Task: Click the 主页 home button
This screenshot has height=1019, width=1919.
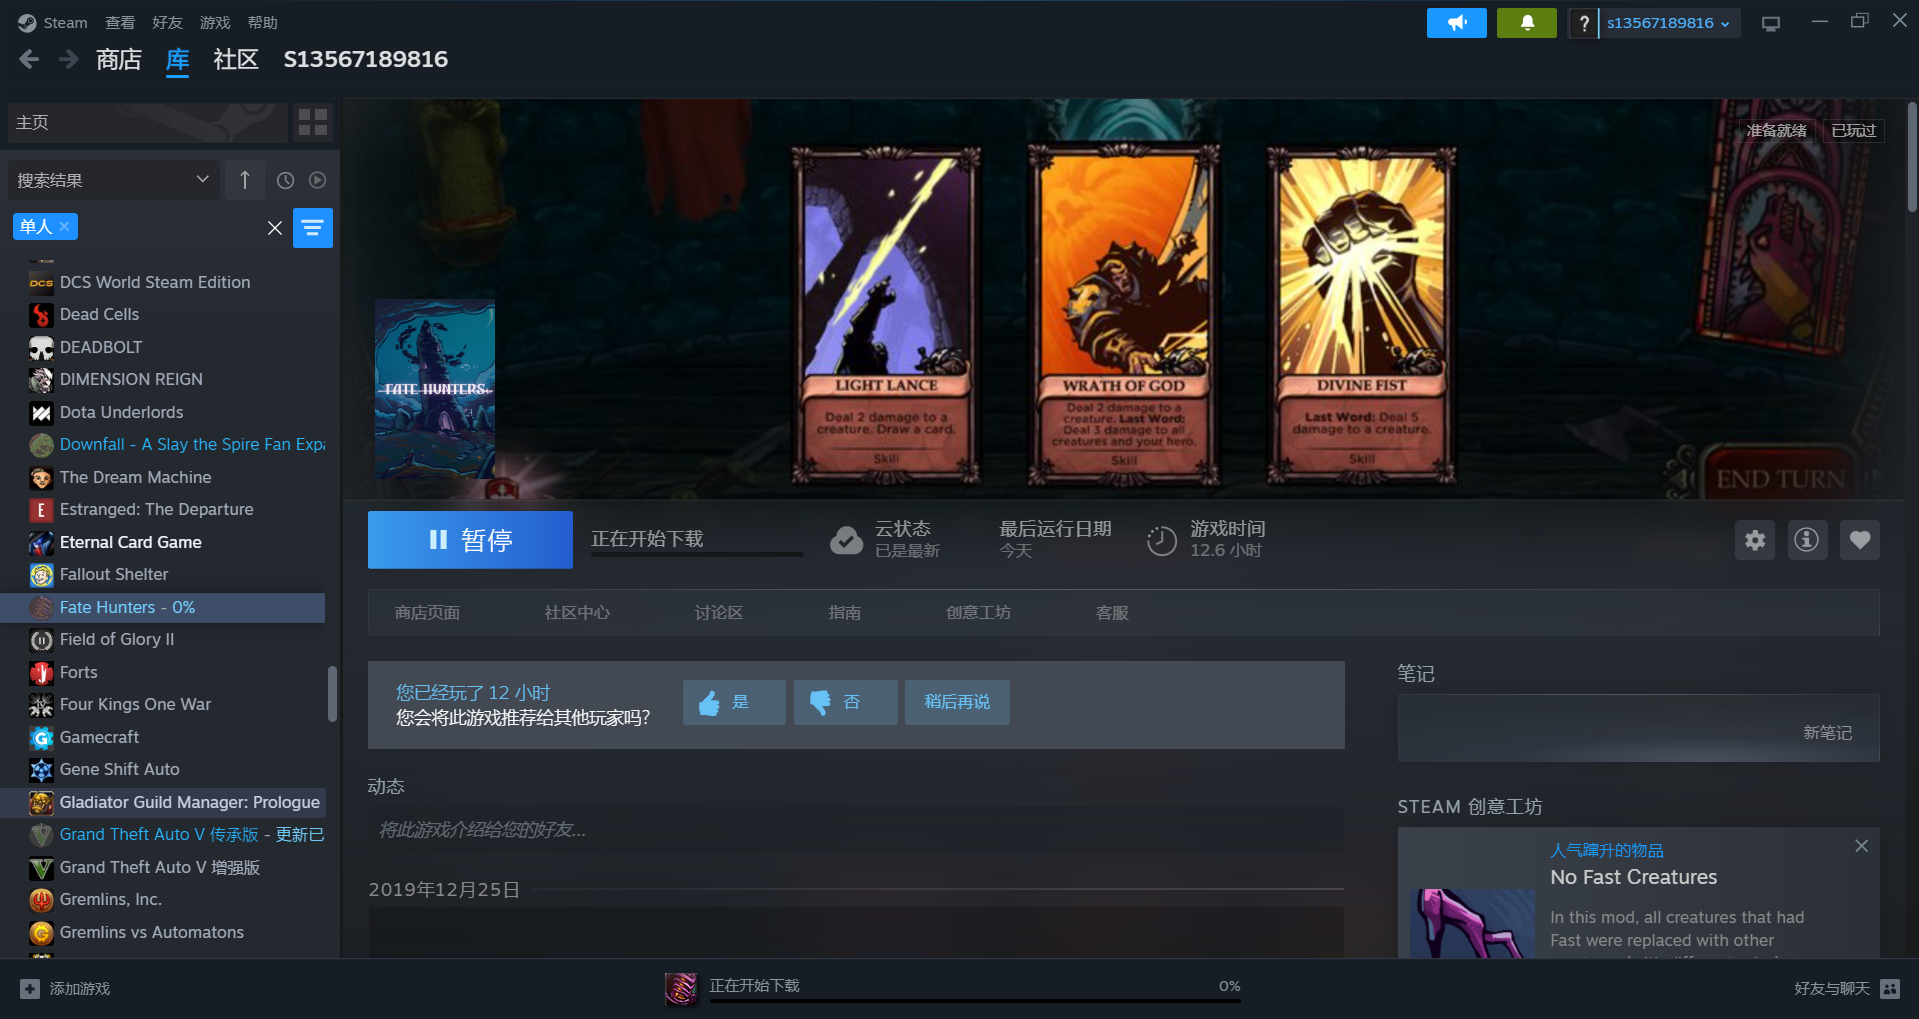Action: [x=148, y=123]
